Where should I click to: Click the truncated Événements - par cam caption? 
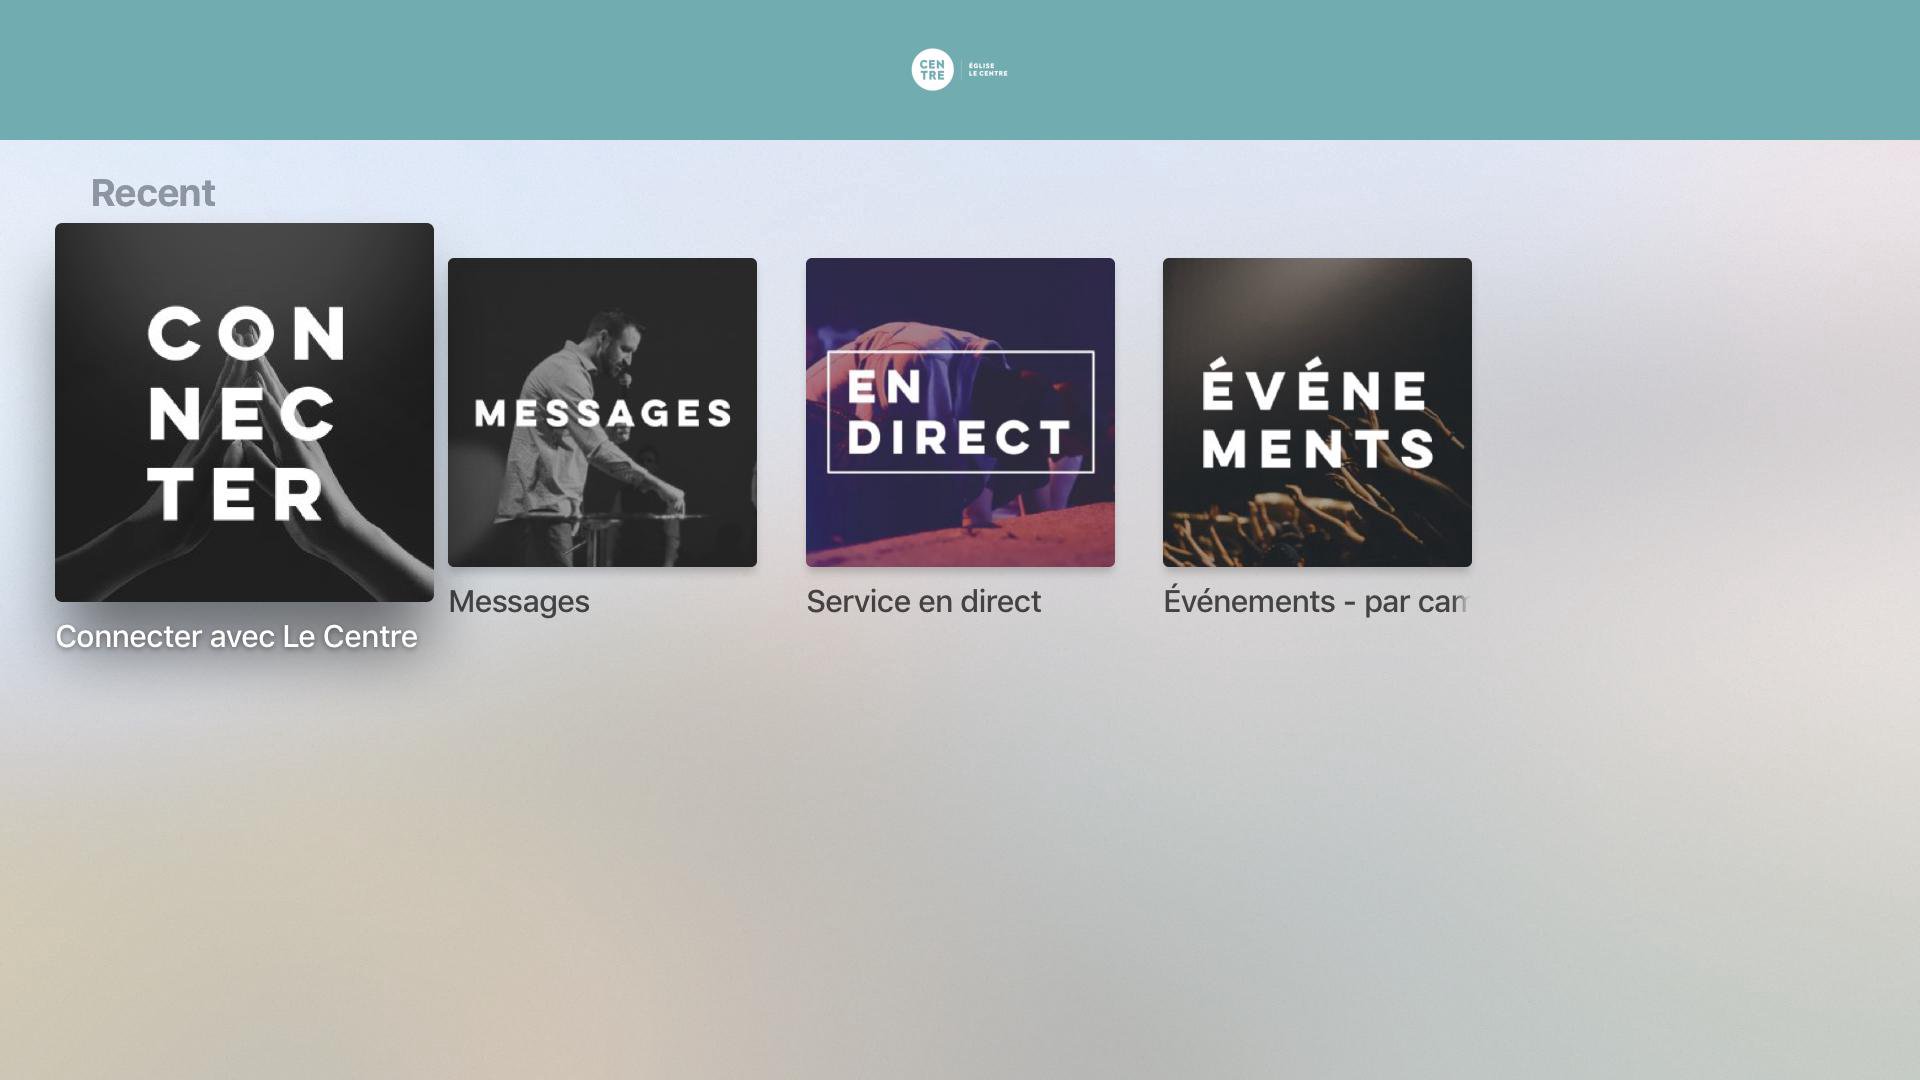coord(1314,602)
